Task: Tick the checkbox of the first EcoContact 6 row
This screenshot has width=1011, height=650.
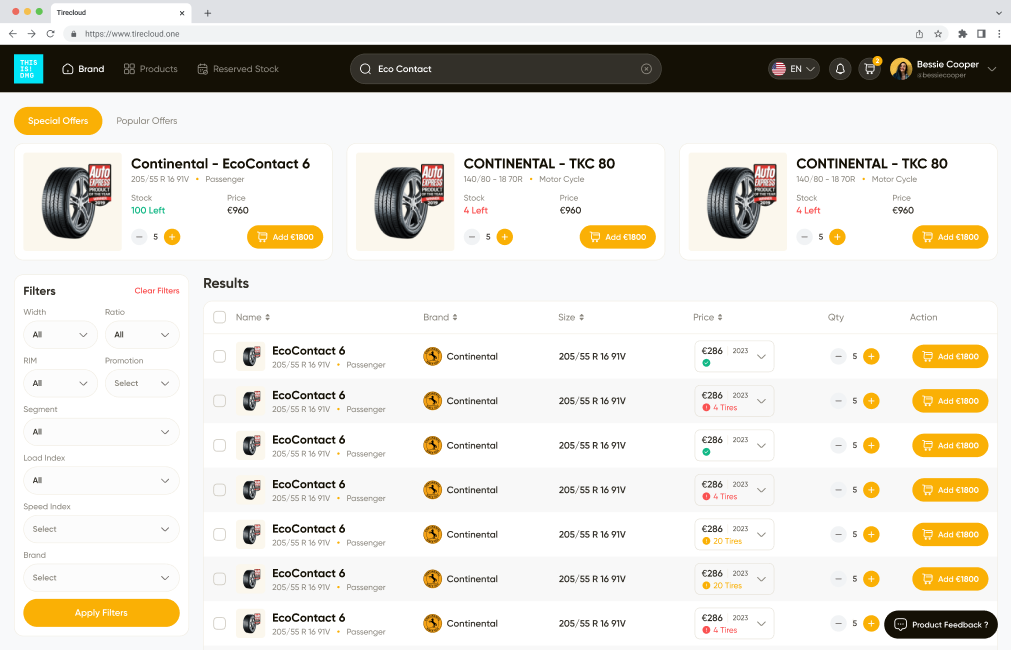Action: [220, 356]
